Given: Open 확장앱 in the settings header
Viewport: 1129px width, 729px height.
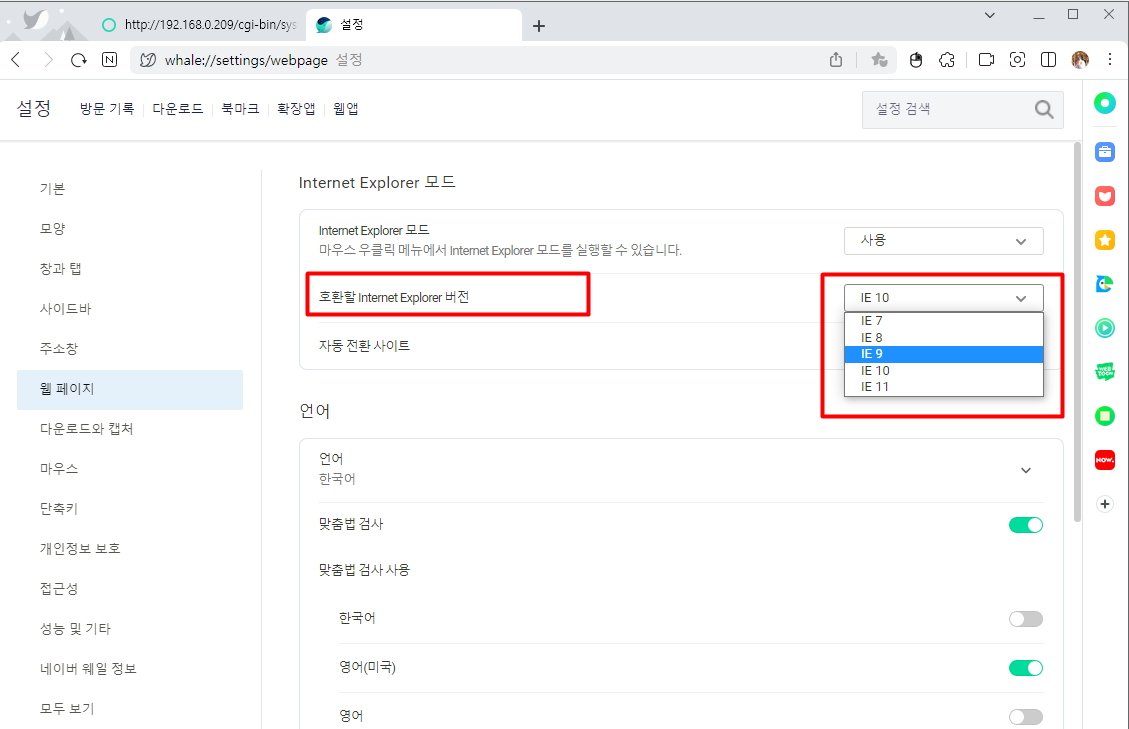Looking at the screenshot, I should point(296,109).
